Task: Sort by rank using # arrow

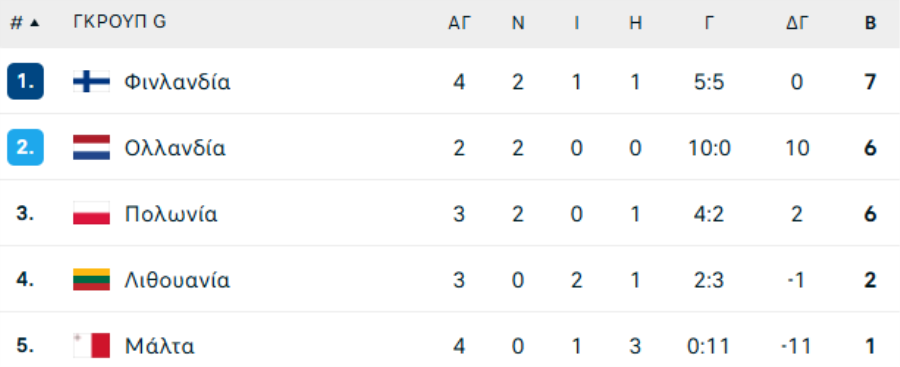Action: (25, 23)
